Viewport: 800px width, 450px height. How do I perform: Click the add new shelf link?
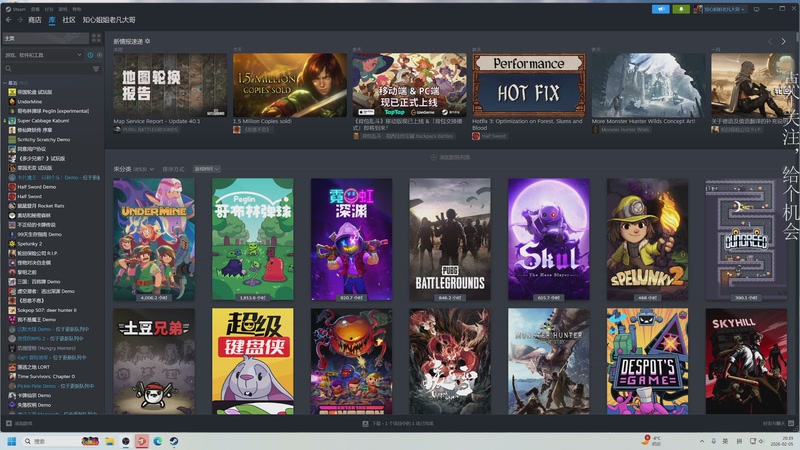tap(450, 157)
